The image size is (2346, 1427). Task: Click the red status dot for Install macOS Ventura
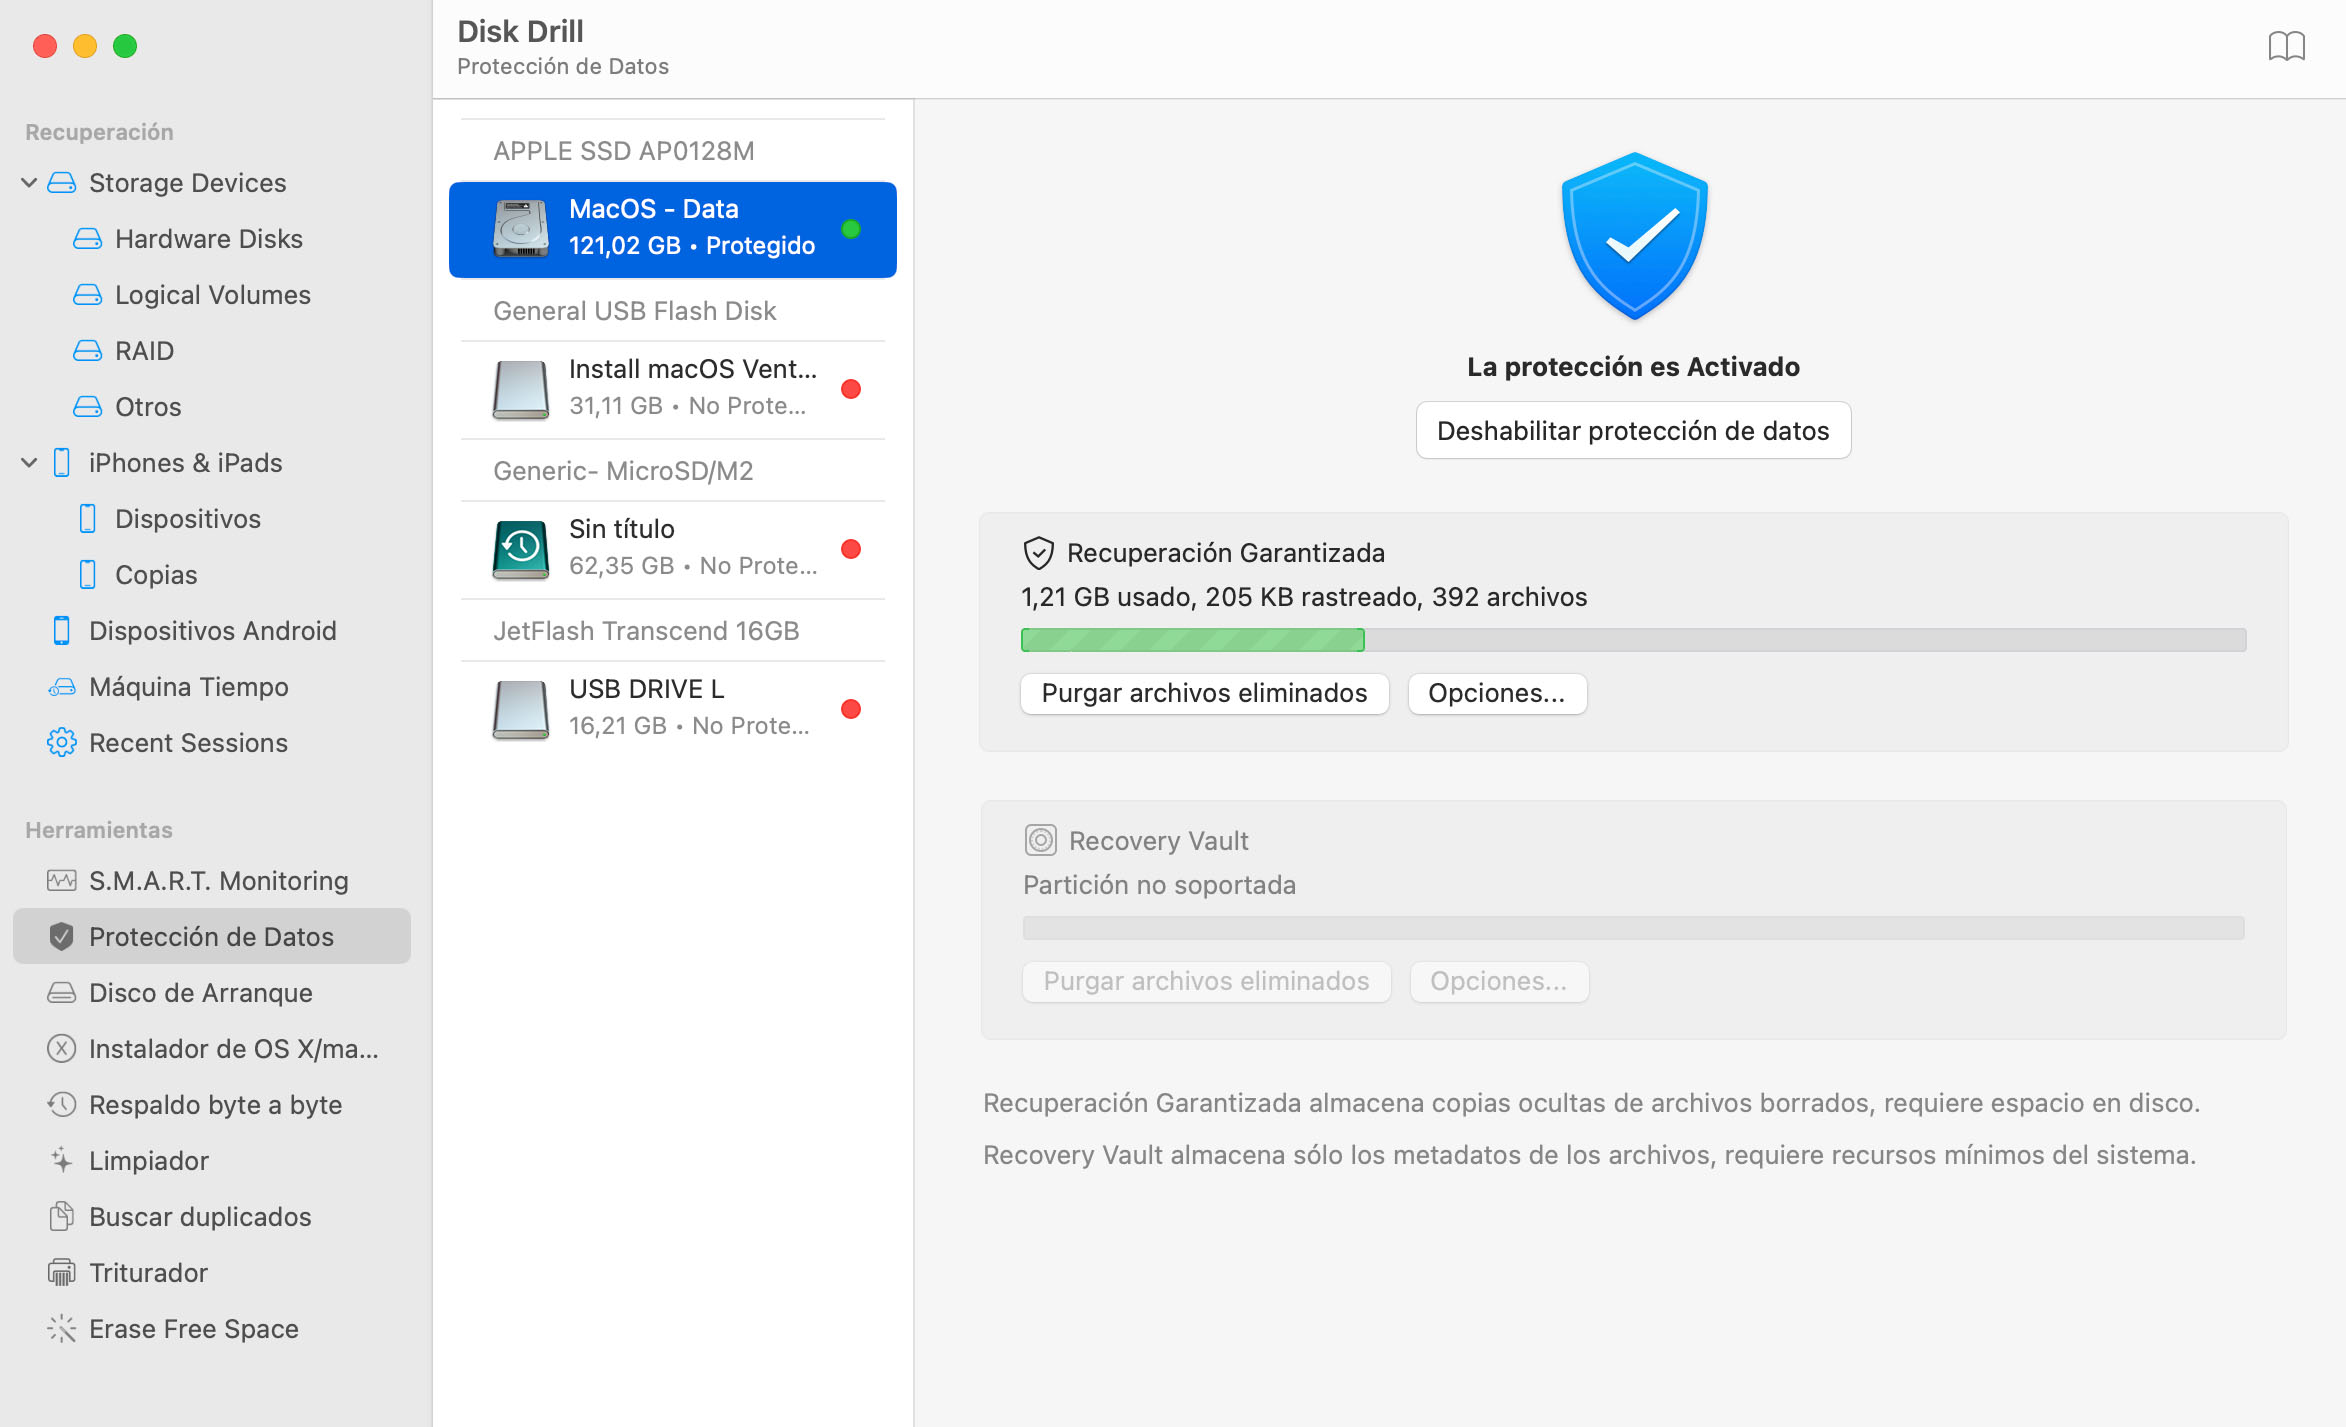click(851, 389)
